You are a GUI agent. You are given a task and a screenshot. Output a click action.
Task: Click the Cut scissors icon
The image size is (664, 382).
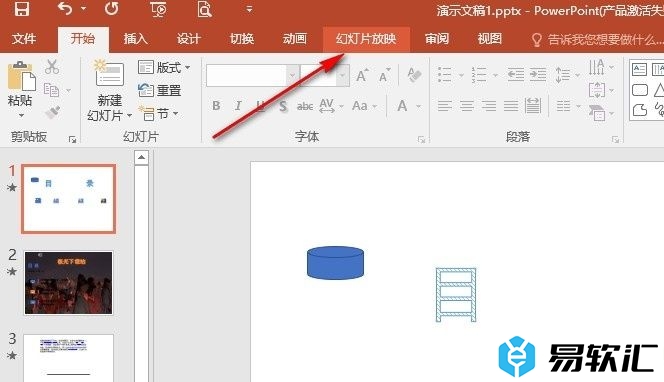pos(52,67)
